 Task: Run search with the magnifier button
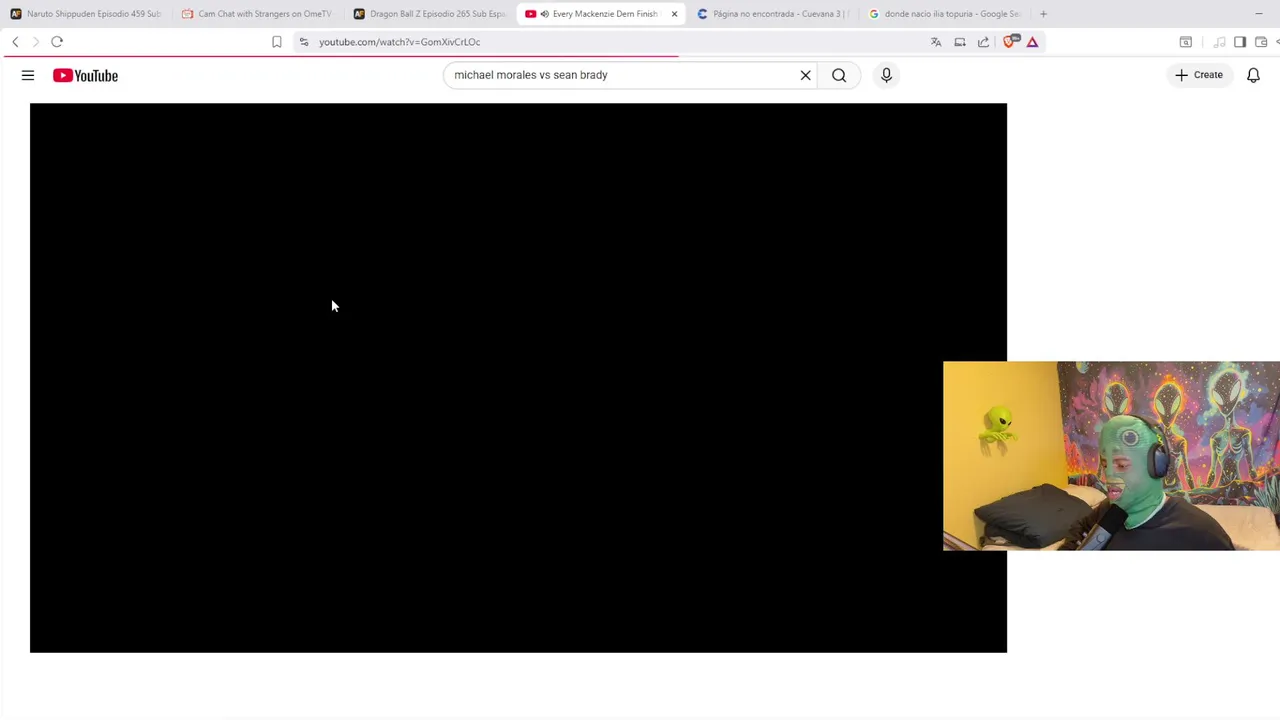[839, 75]
